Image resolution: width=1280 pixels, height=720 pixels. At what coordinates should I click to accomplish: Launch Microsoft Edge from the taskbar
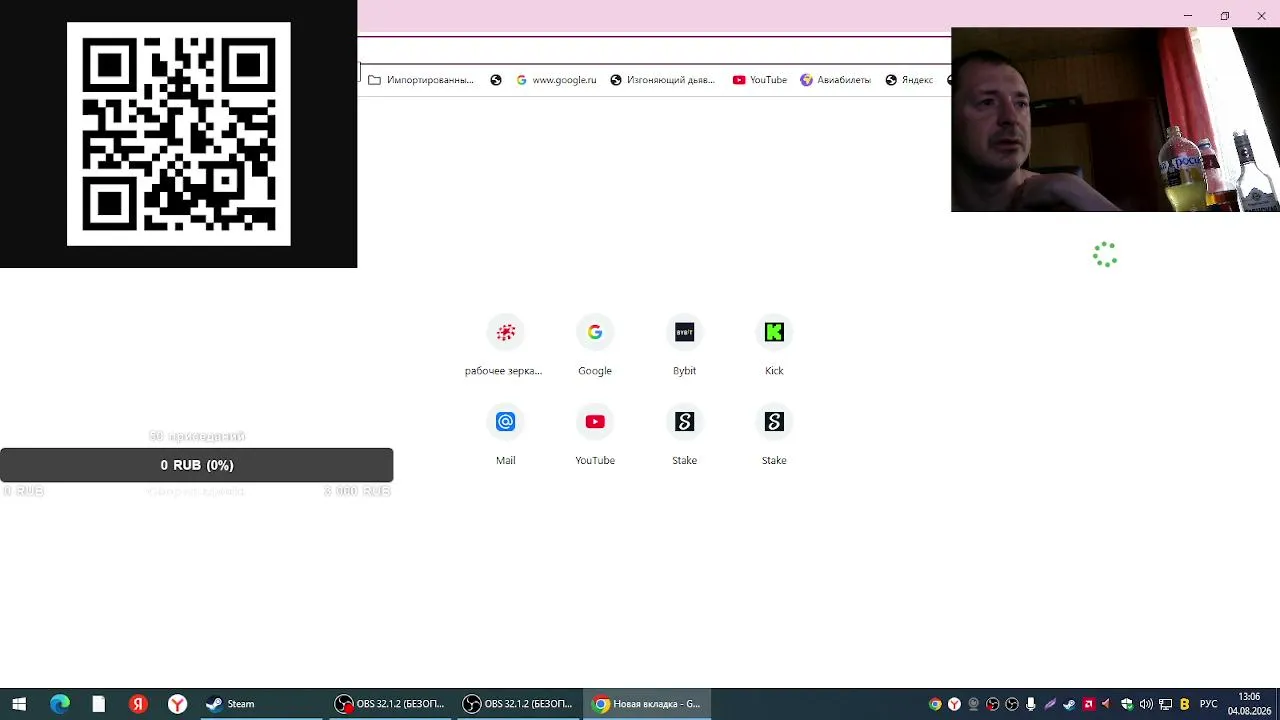click(60, 704)
